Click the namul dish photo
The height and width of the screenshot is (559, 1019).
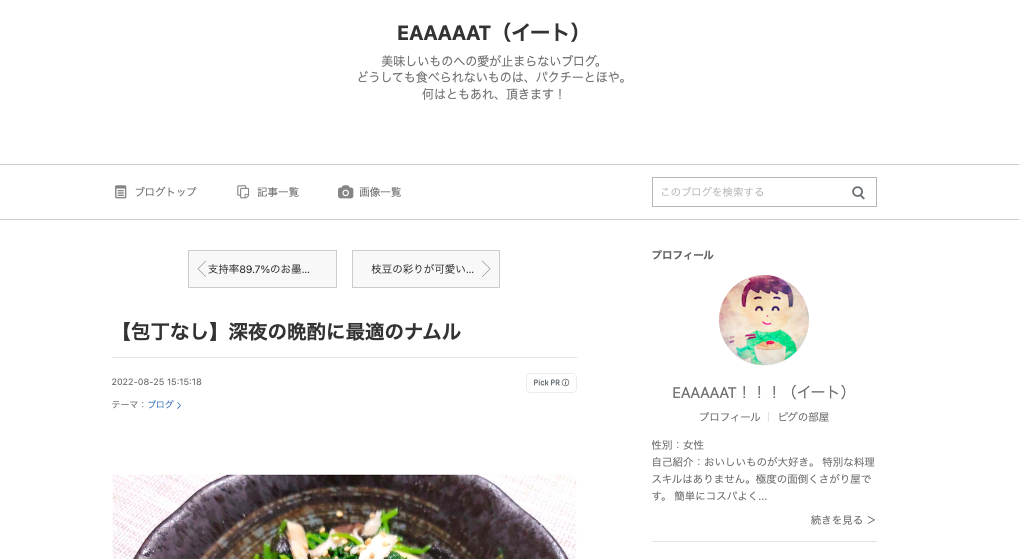point(344,517)
